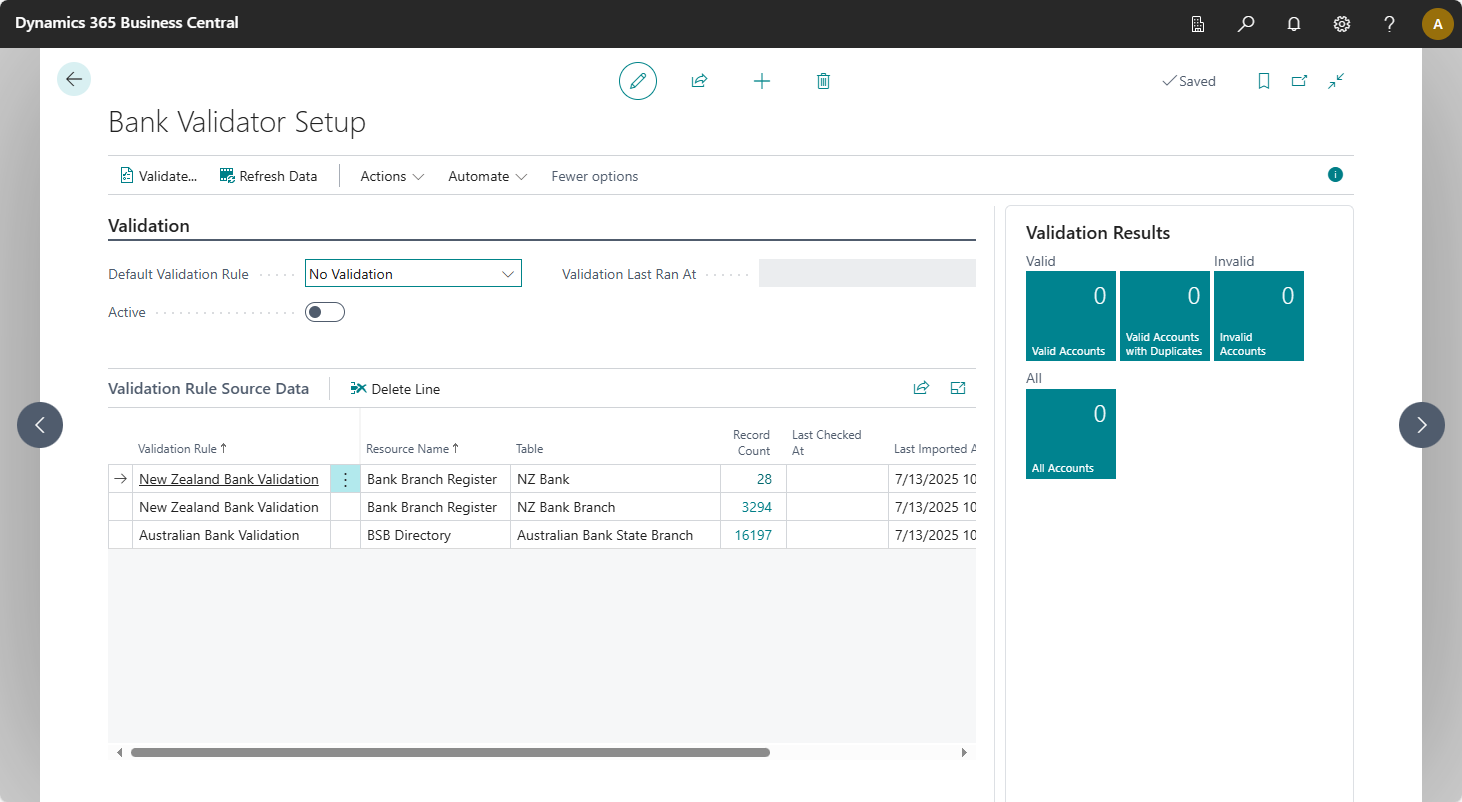1462x802 pixels.
Task: Click scrollbar left arrow in grid
Action: [x=120, y=752]
